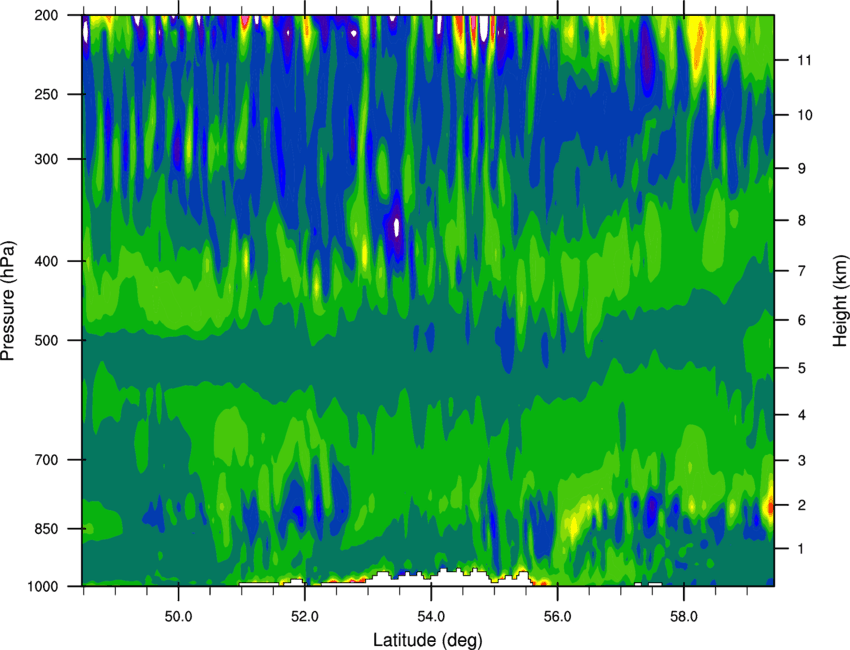This screenshot has height=650, width=850.
Task: Click the 1 km height tick label
Action: pos(802,549)
